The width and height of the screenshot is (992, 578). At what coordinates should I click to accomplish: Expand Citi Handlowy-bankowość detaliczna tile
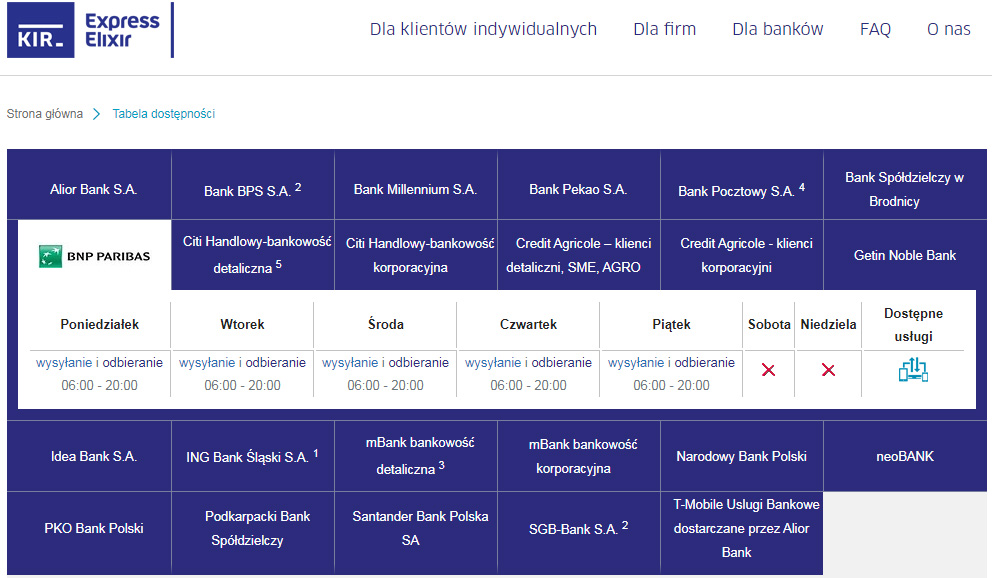tap(253, 255)
